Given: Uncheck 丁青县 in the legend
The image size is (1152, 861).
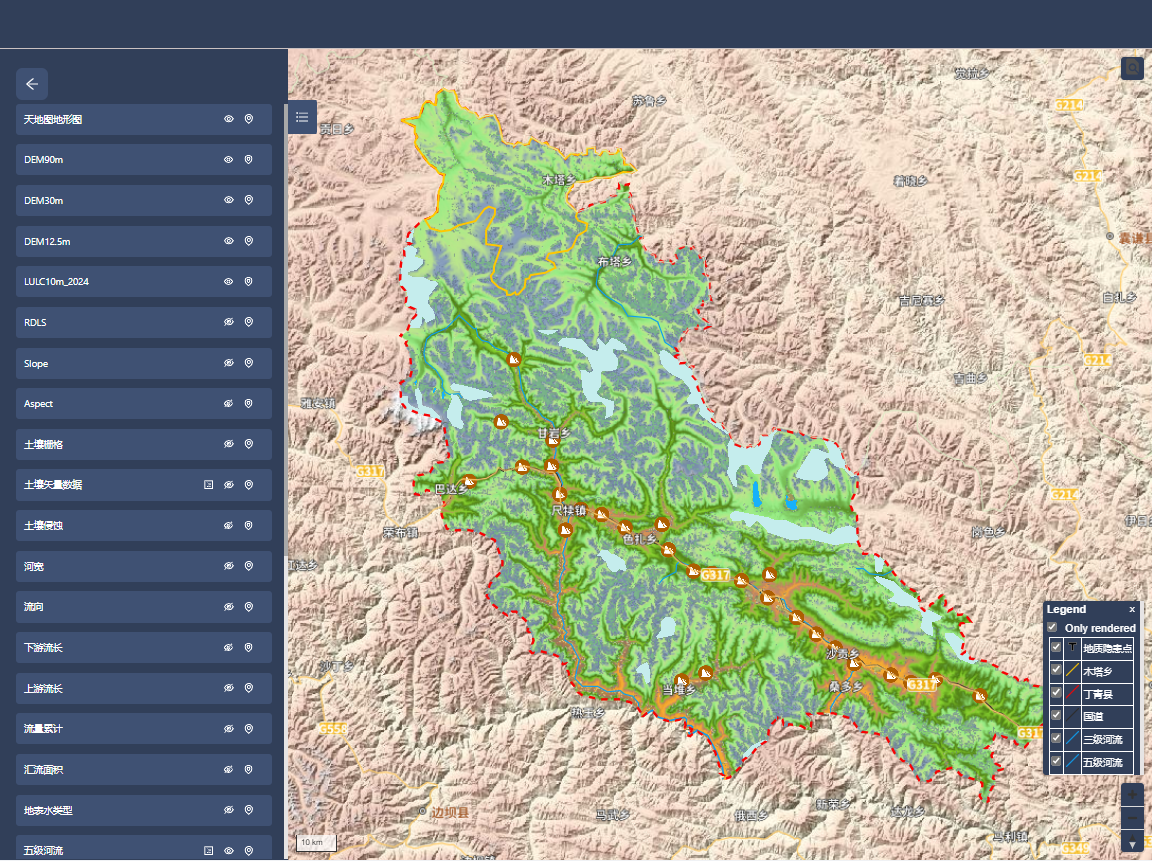Looking at the screenshot, I should (1057, 693).
